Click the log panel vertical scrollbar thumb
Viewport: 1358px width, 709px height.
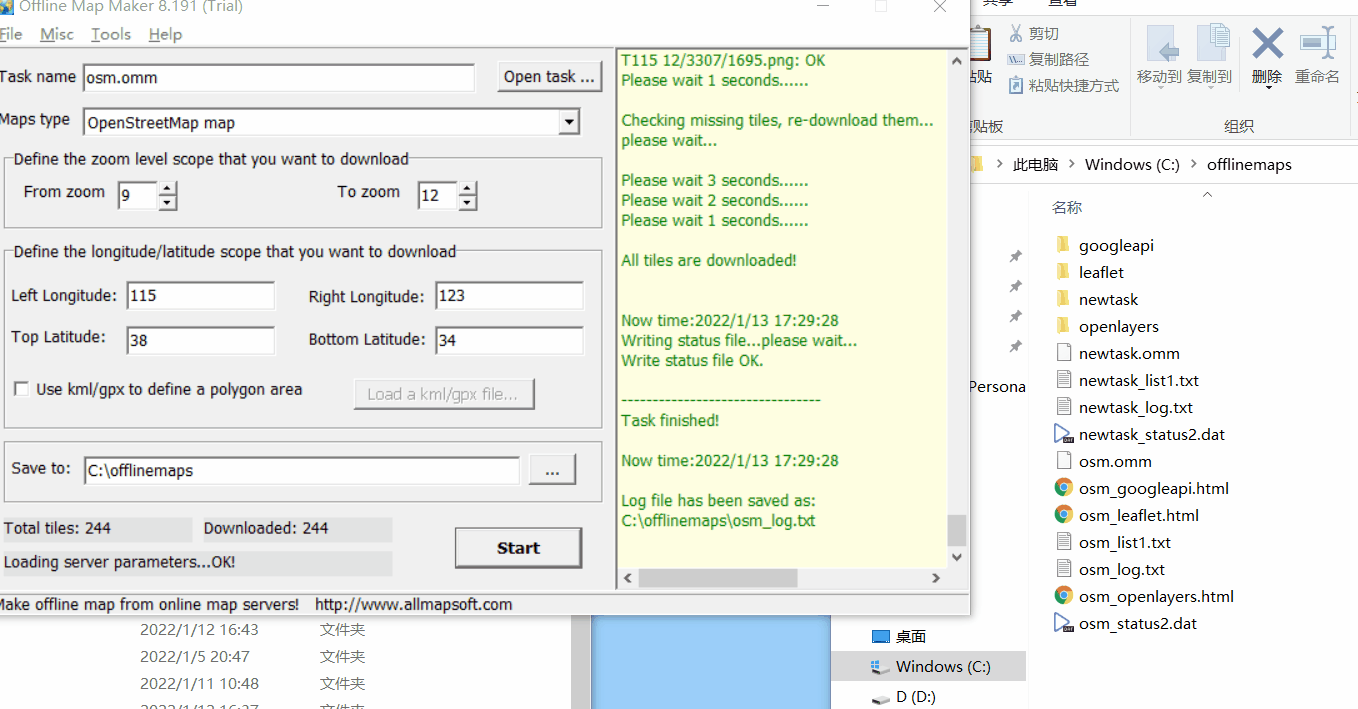[957, 530]
